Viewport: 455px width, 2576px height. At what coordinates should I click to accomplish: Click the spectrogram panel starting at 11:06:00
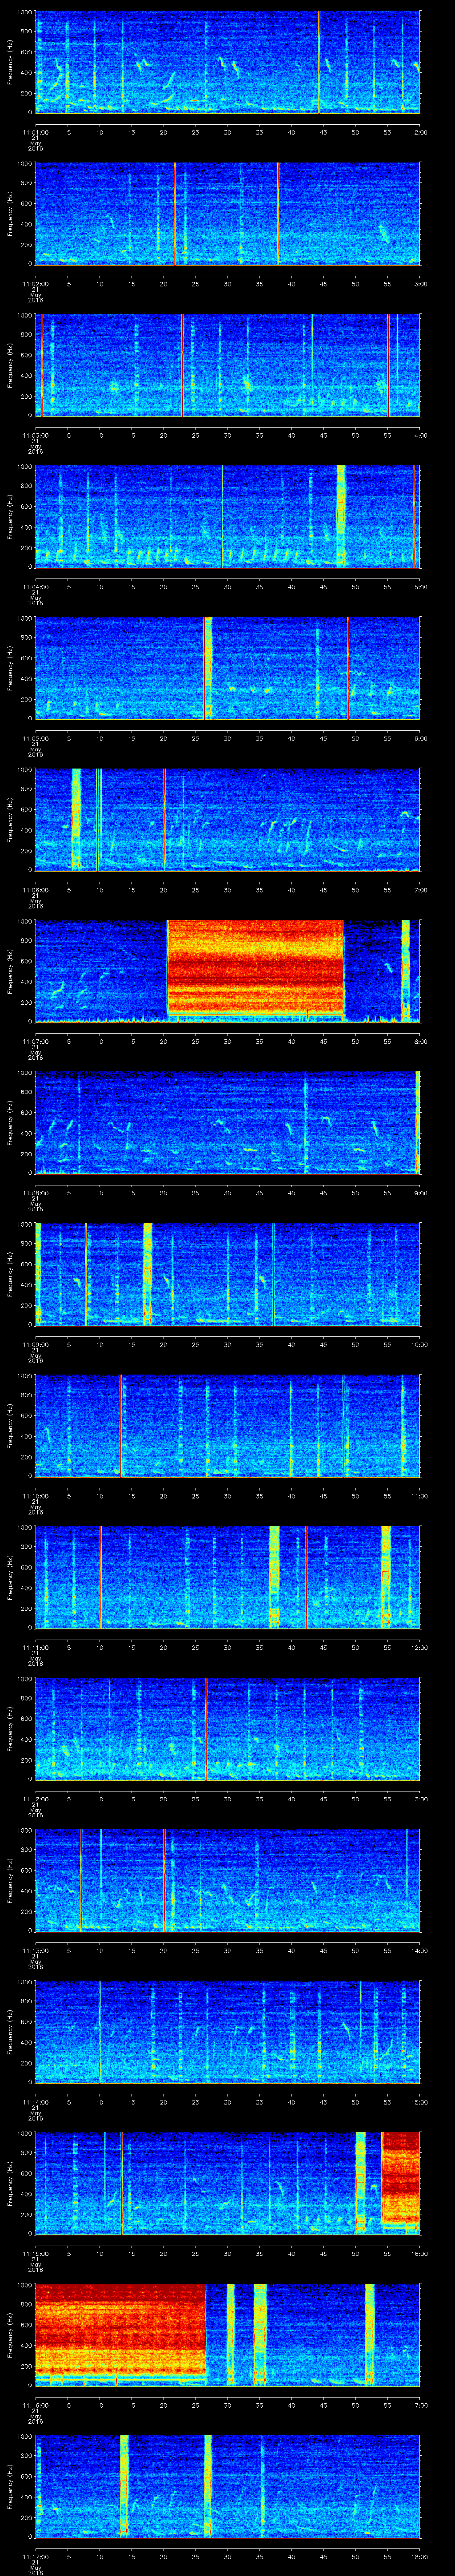pos(227,820)
